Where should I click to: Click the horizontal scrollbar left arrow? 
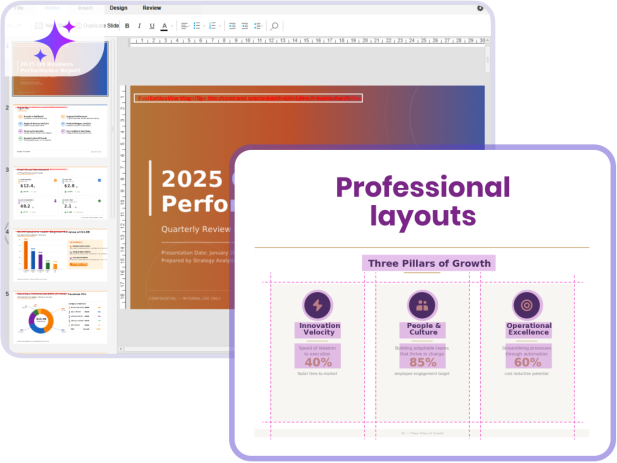(x=121, y=349)
